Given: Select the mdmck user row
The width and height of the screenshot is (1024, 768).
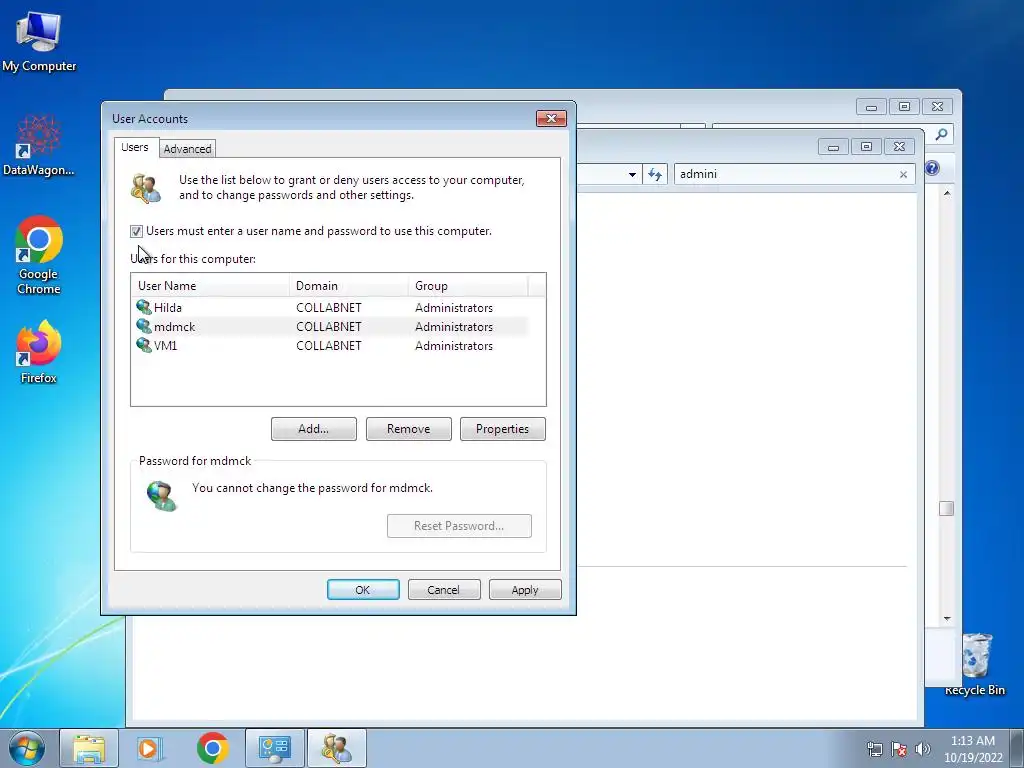Looking at the screenshot, I should [330, 327].
